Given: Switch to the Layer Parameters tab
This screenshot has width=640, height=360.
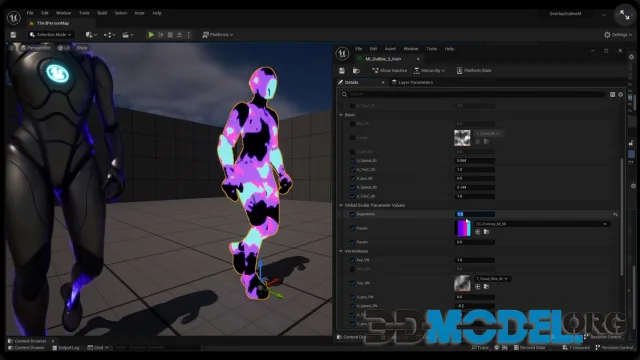Looking at the screenshot, I should point(412,82).
